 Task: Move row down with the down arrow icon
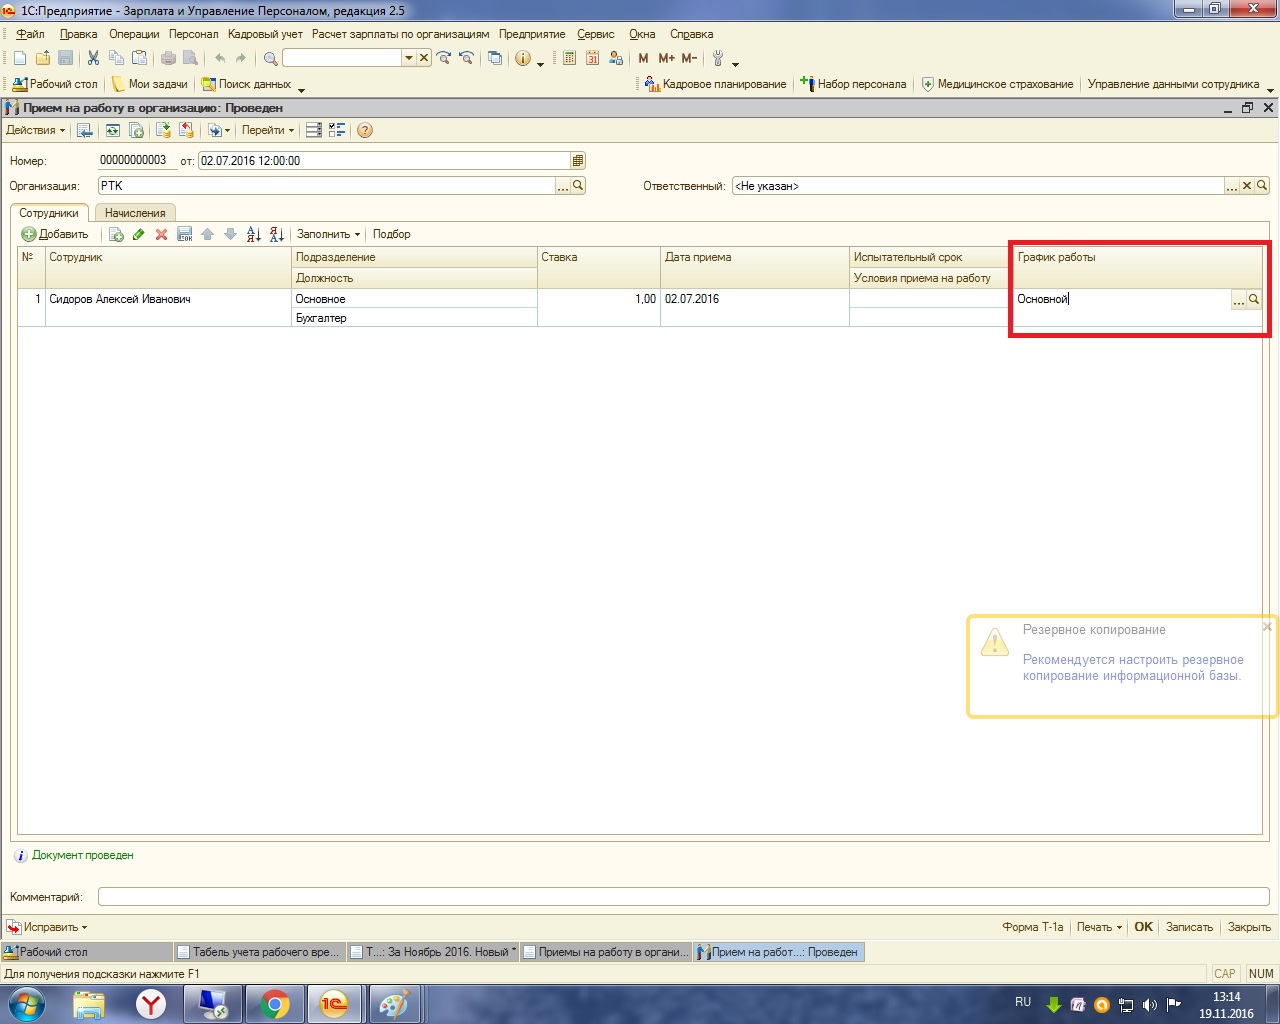pyautogui.click(x=230, y=234)
